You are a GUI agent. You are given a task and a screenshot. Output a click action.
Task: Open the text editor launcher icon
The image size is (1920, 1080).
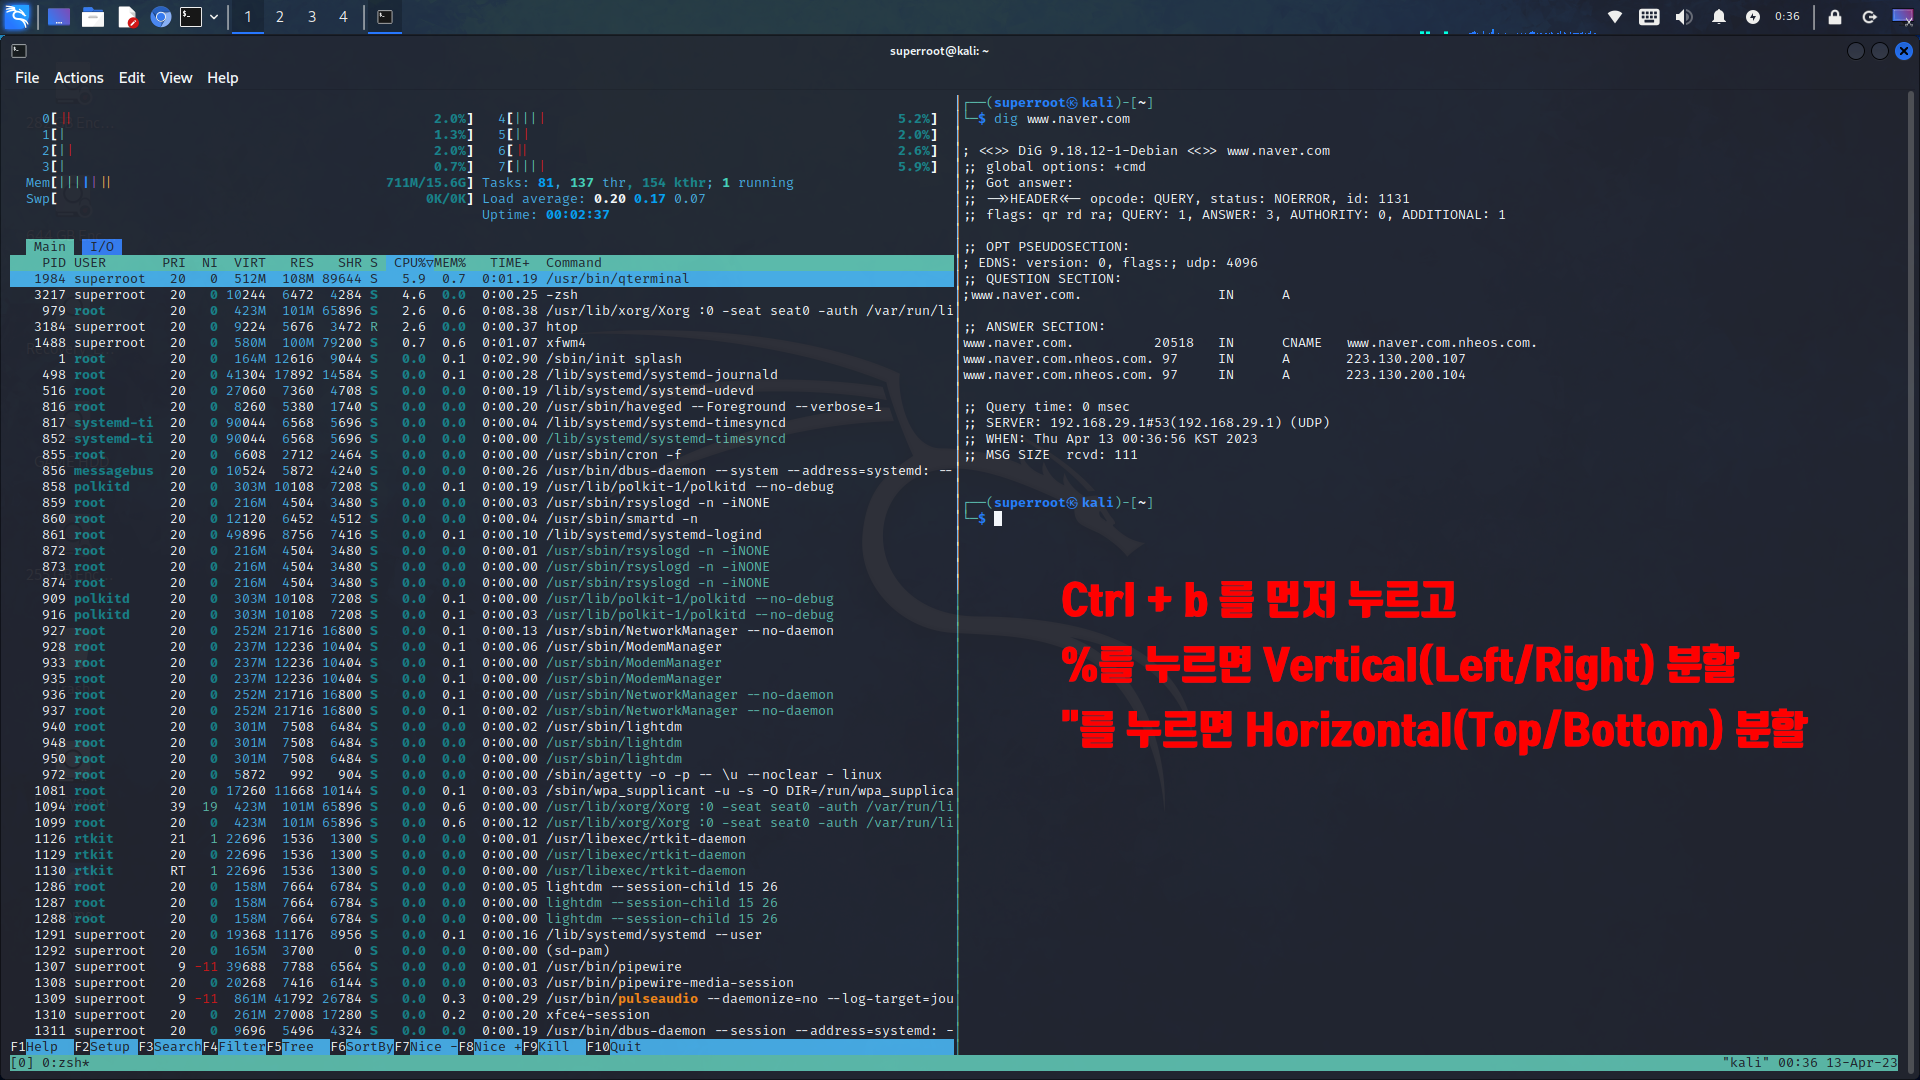tap(127, 17)
